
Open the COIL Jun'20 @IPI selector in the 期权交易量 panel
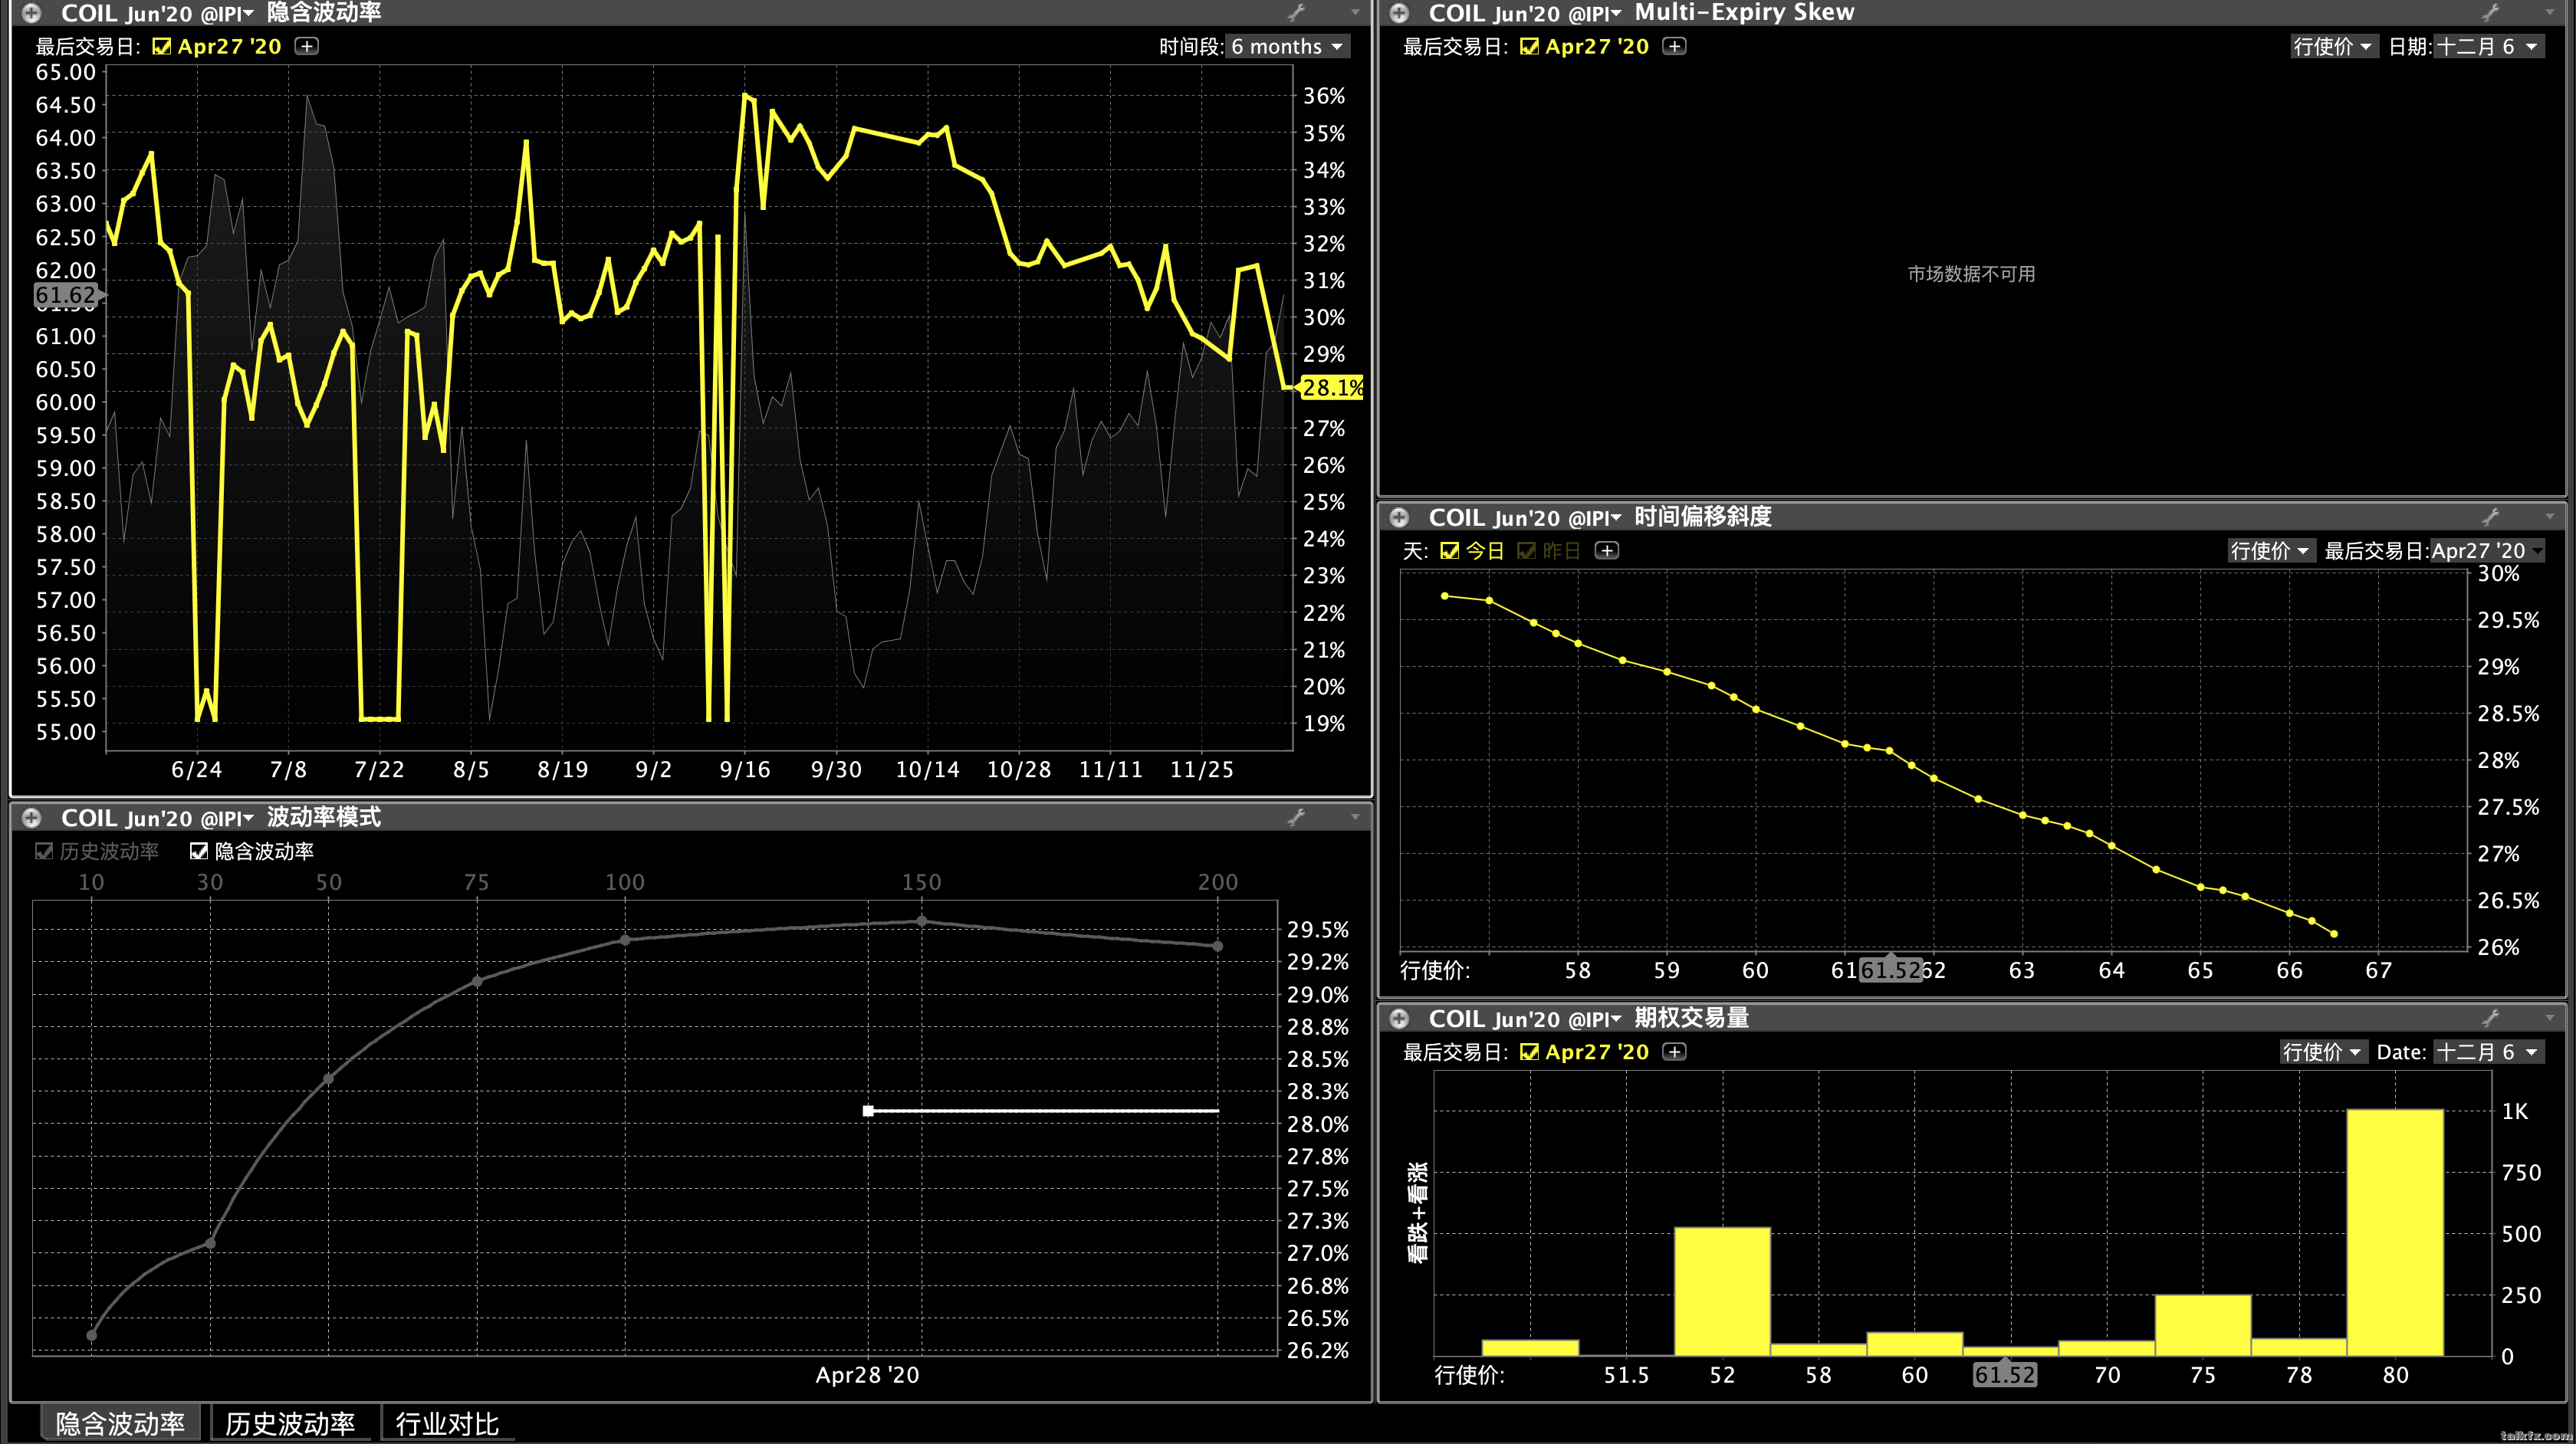pyautogui.click(x=1525, y=1018)
